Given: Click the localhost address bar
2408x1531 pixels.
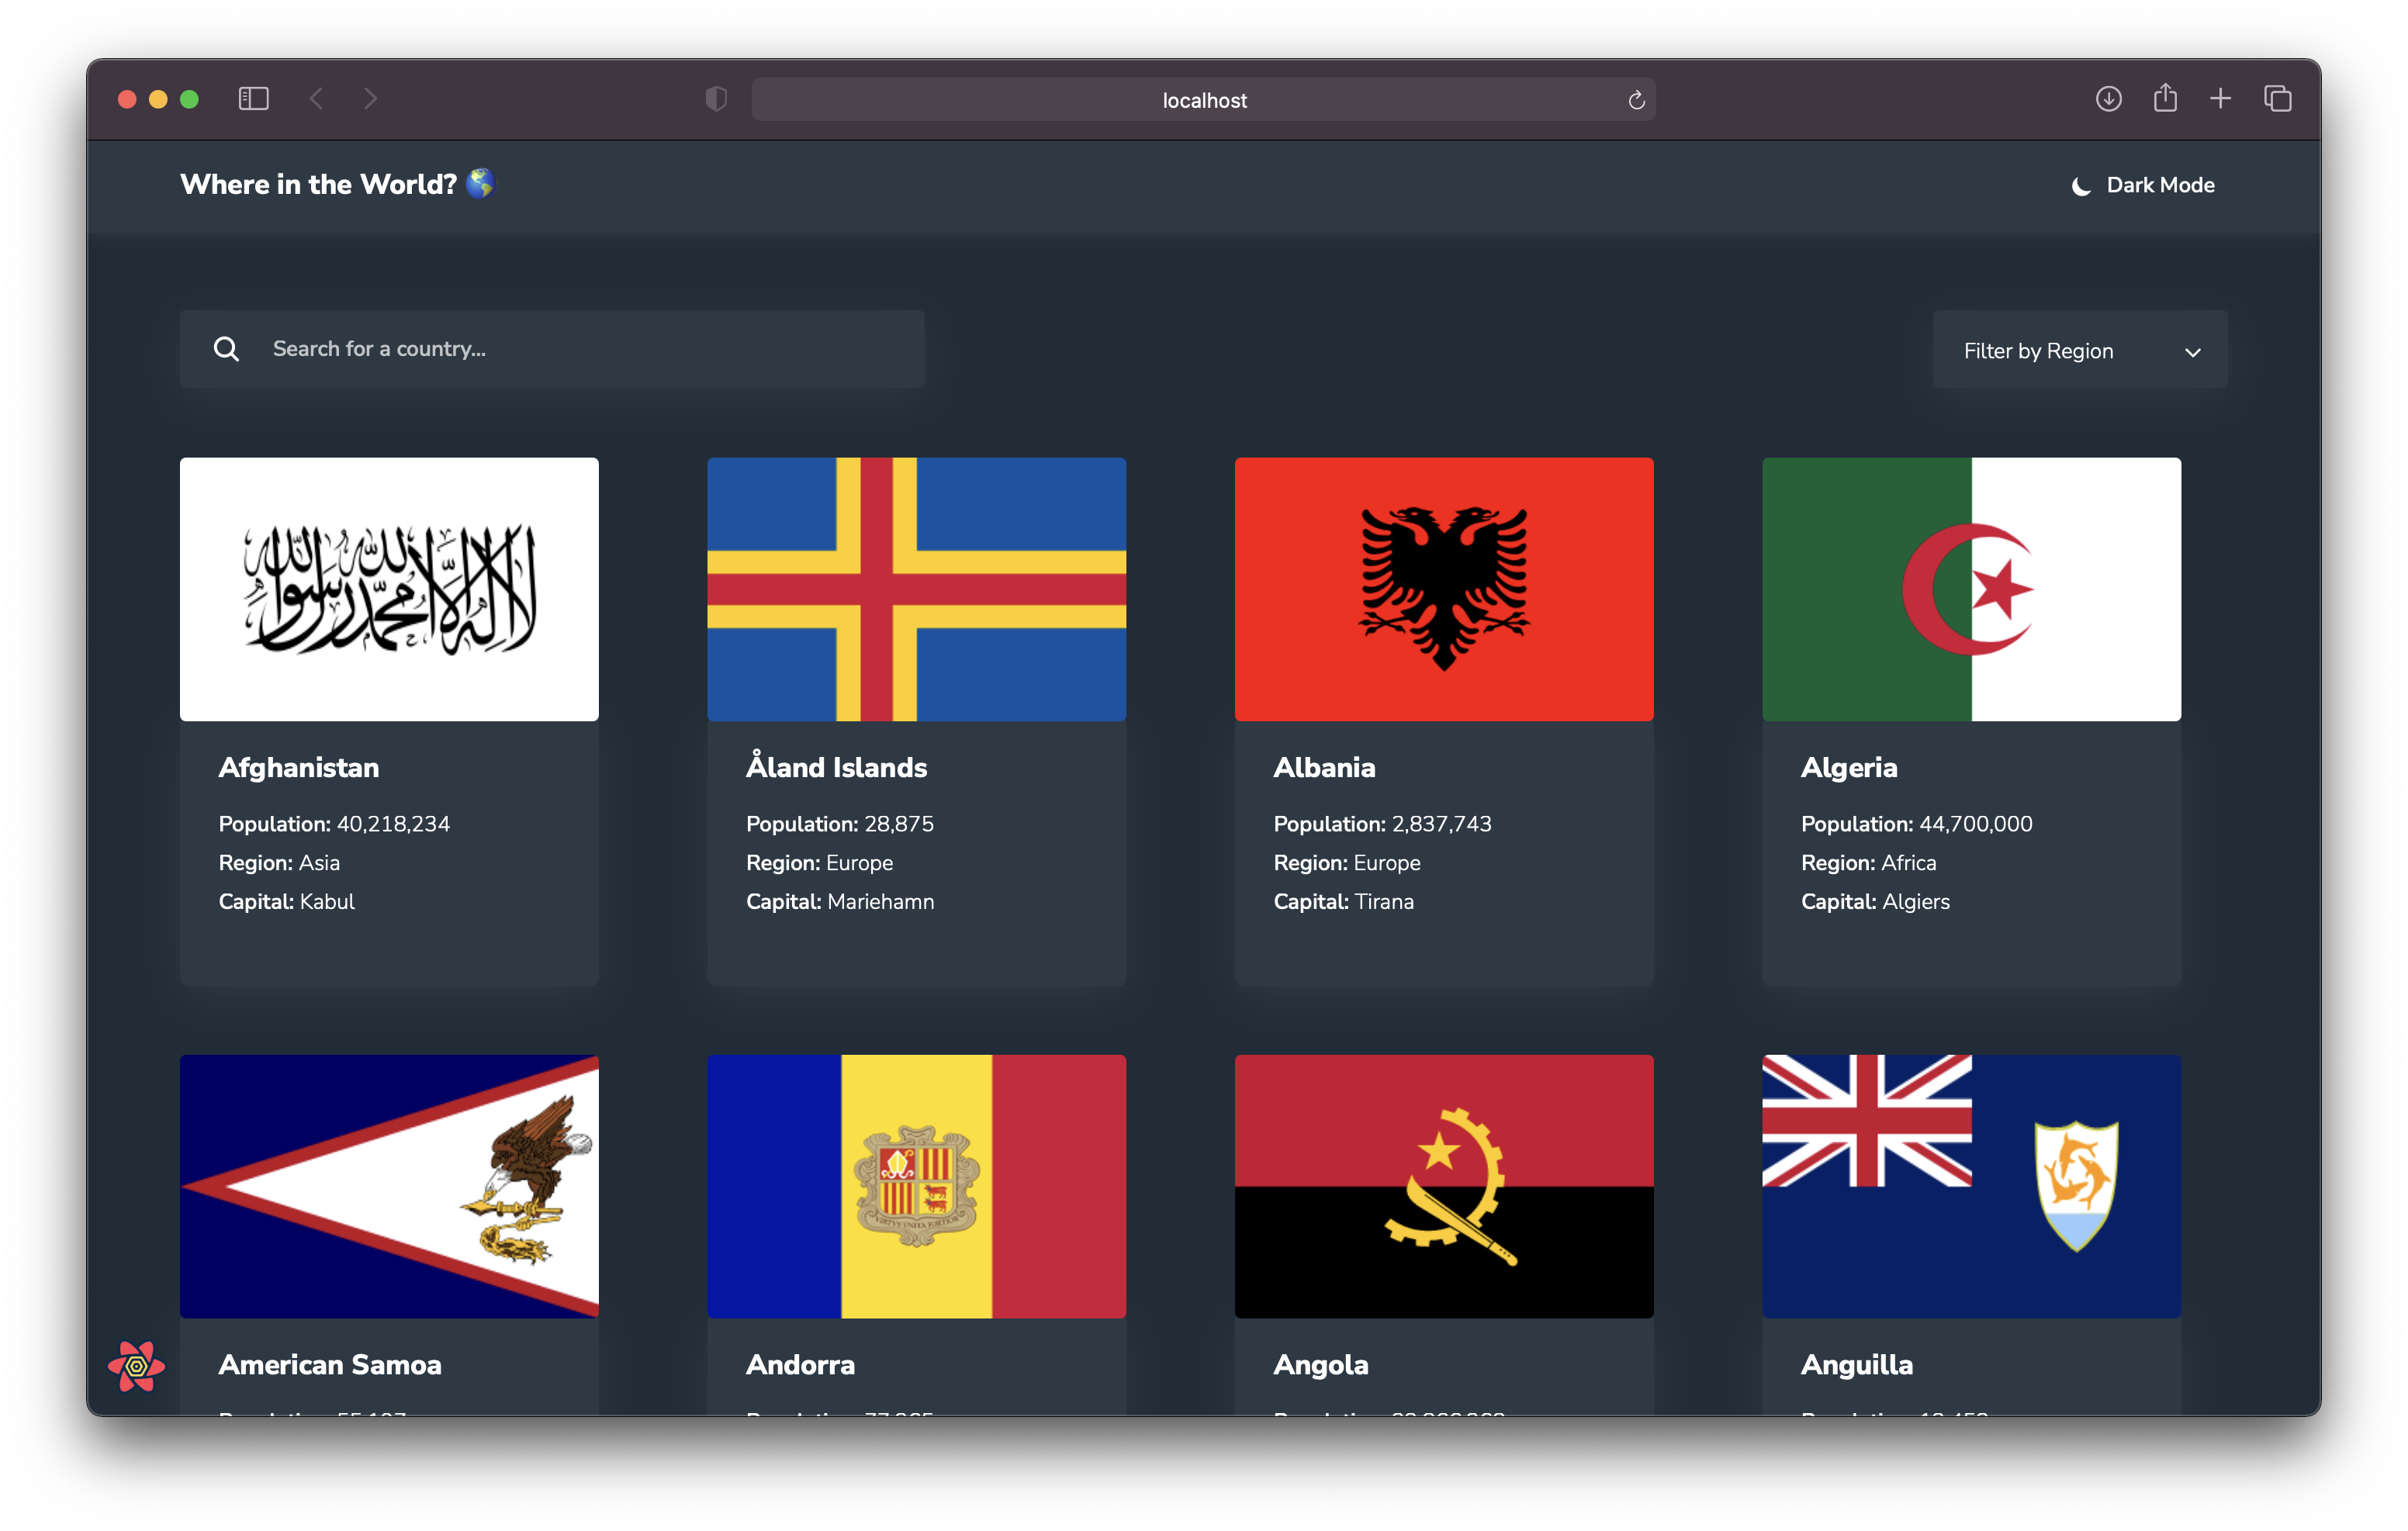Looking at the screenshot, I should [x=1203, y=99].
